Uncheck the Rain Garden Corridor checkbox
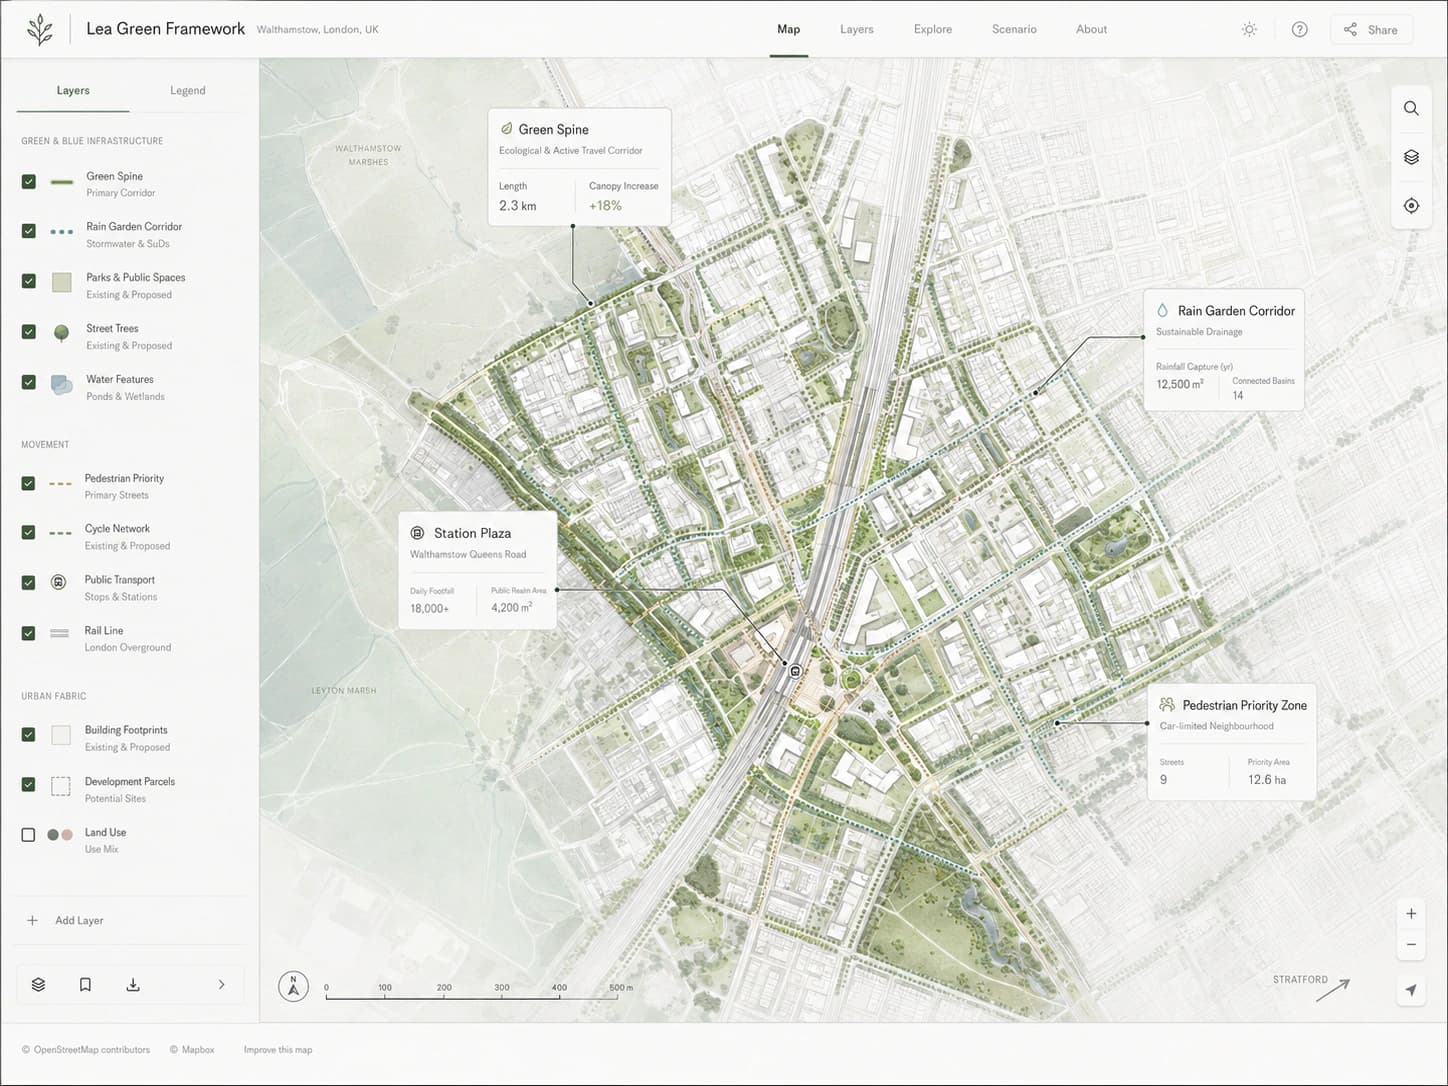 tap(28, 231)
